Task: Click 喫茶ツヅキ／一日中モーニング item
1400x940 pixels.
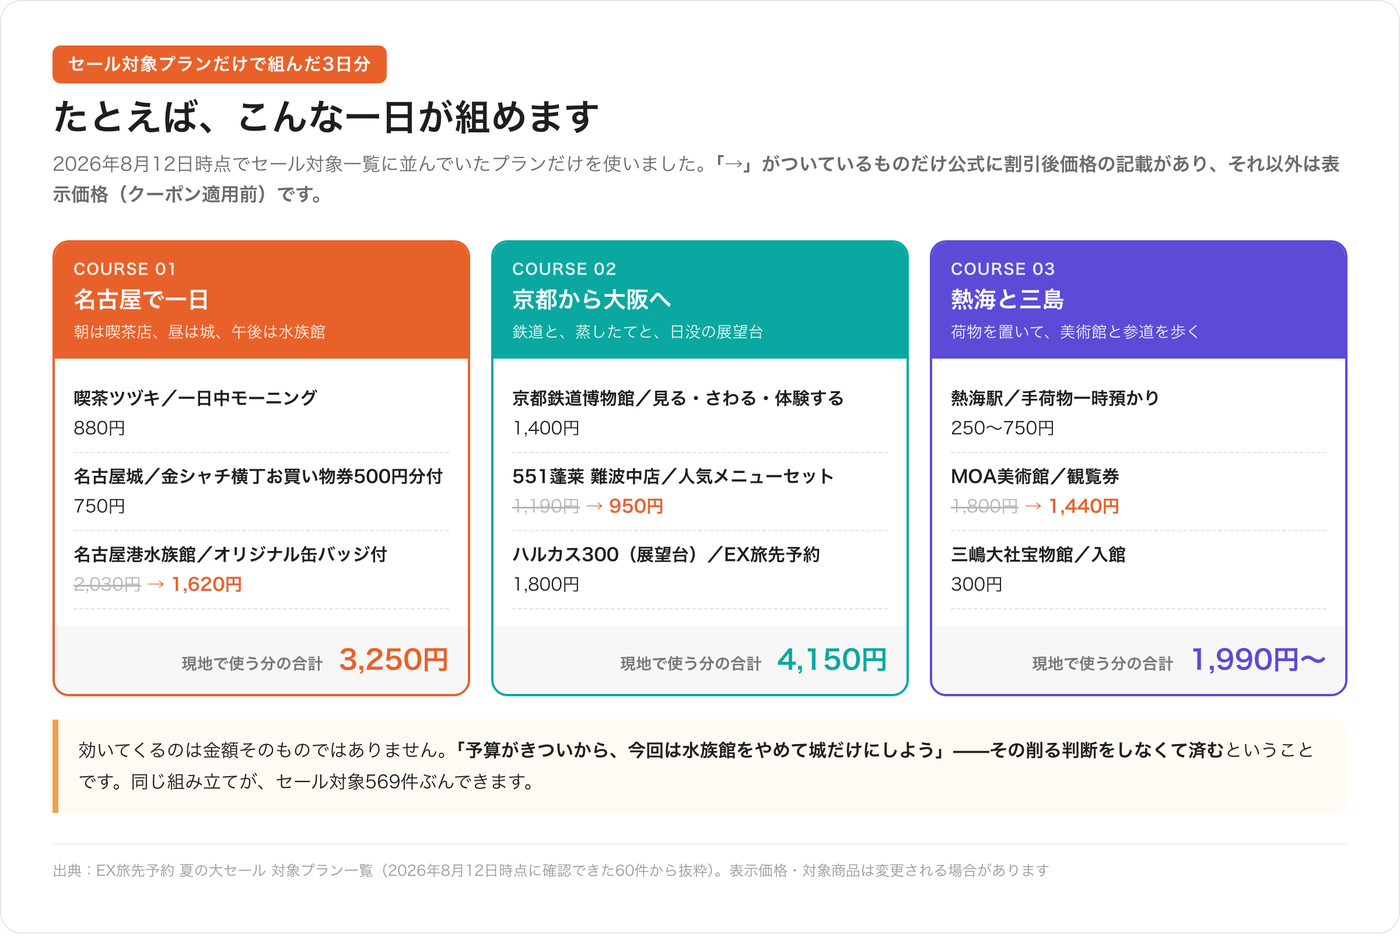Action: tap(195, 398)
